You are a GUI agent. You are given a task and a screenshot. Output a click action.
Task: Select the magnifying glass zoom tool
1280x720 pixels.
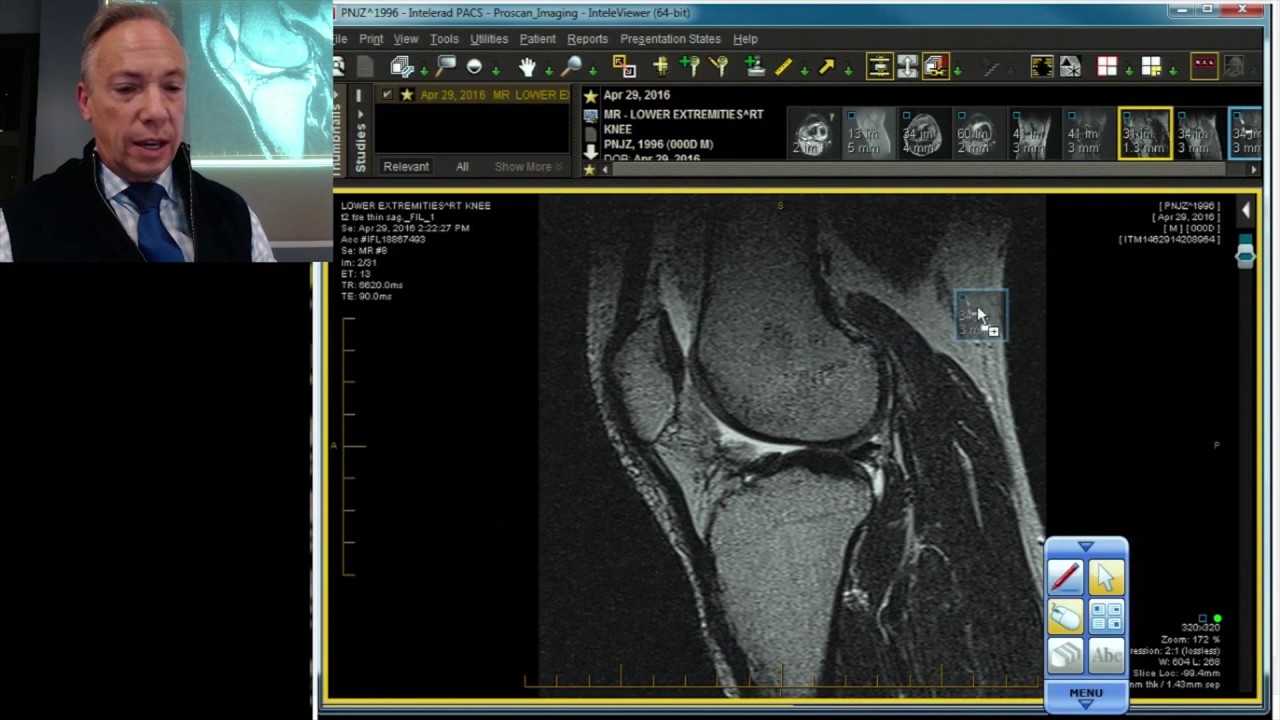click(x=572, y=67)
